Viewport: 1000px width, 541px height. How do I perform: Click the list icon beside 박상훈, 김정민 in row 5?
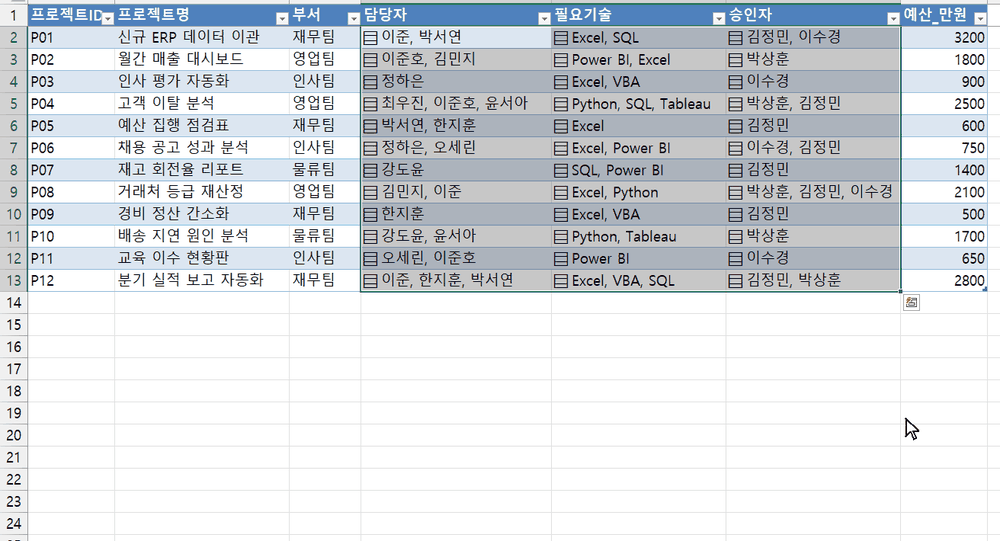(735, 104)
